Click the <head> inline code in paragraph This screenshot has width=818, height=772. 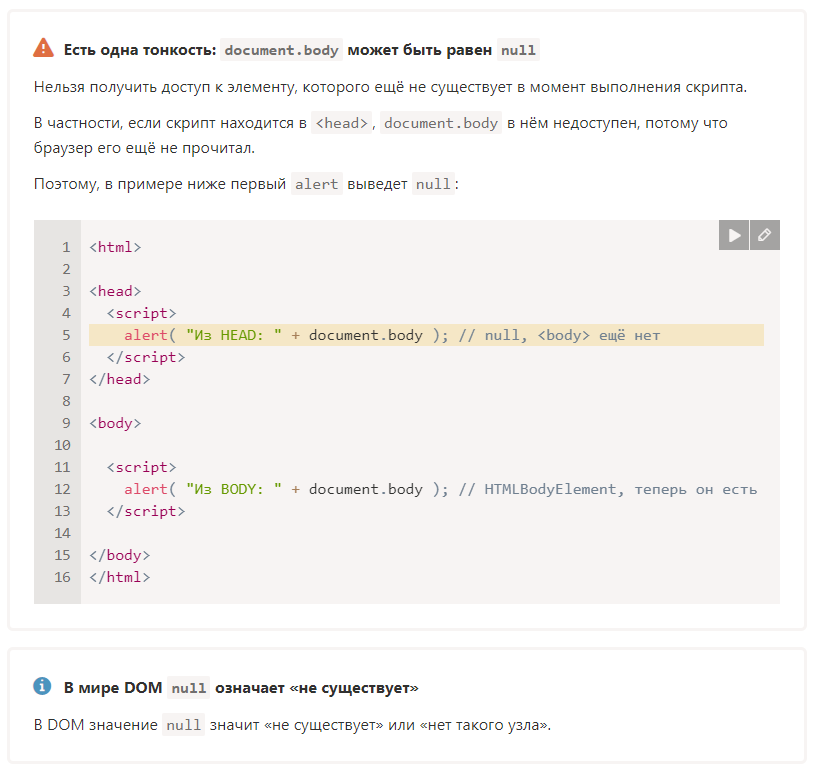[342, 123]
